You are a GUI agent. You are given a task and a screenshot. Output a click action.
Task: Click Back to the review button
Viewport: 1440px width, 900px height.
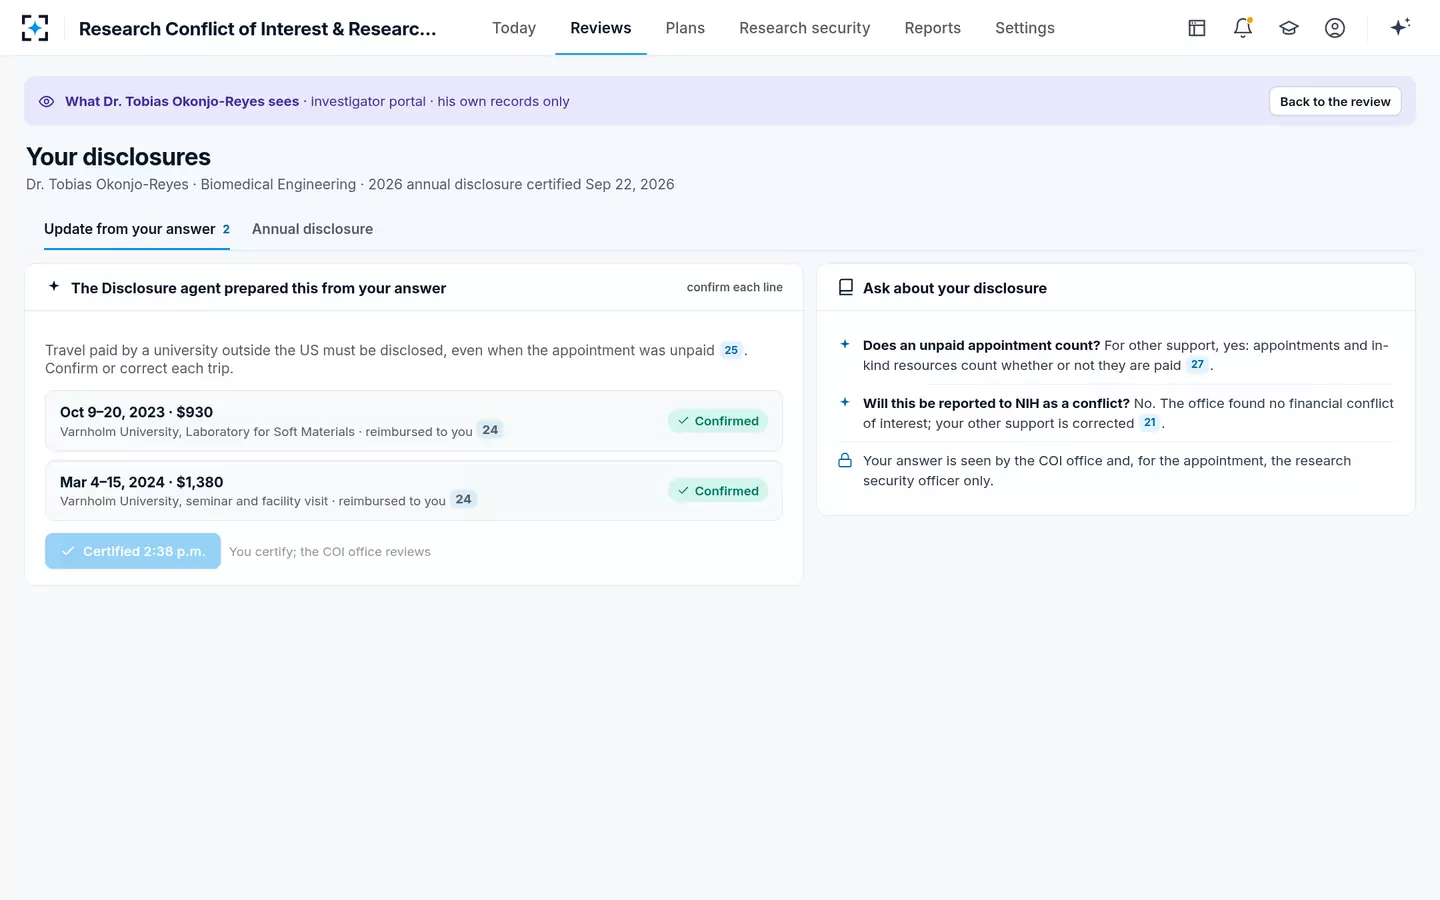pyautogui.click(x=1335, y=101)
